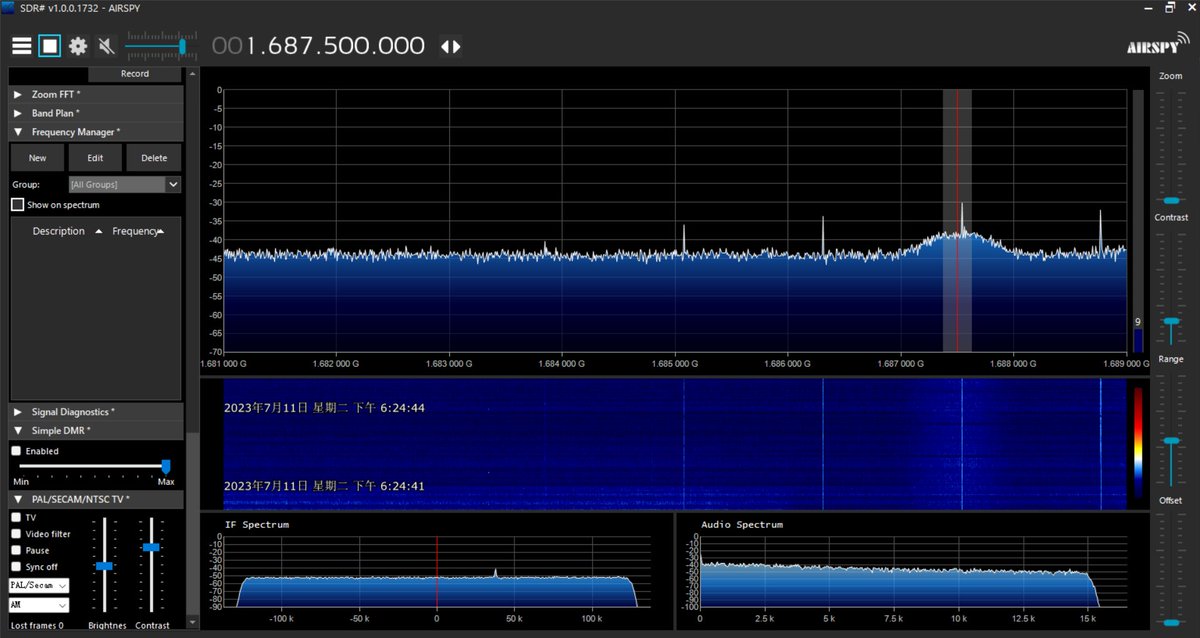Open the gear configuration settings

[x=78, y=46]
